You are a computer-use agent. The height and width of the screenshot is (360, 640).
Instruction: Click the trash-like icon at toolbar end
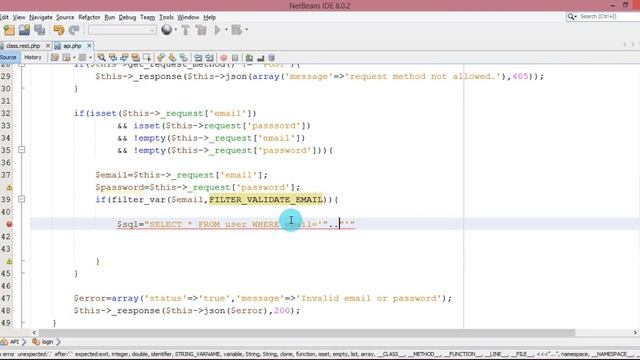click(x=271, y=58)
